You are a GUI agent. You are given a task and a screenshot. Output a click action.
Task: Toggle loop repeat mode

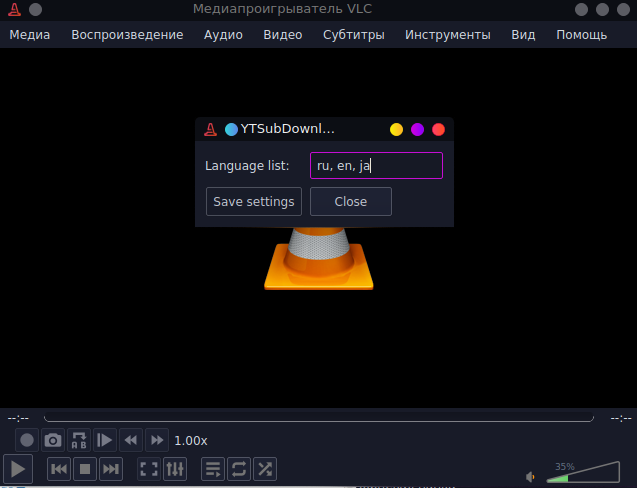(x=239, y=469)
